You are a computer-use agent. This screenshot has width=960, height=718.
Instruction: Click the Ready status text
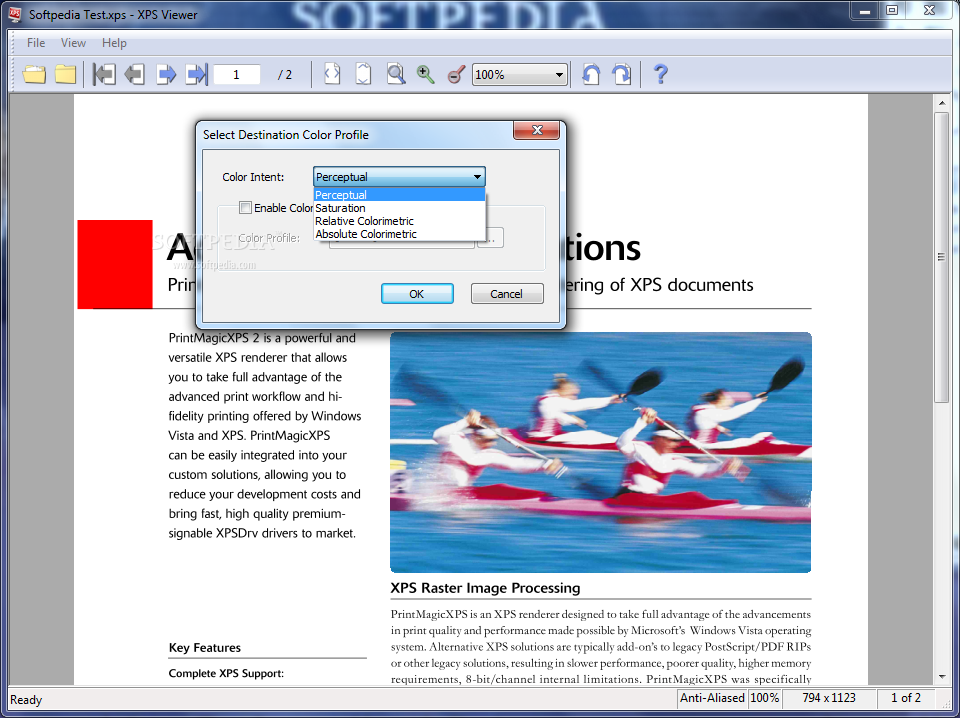(26, 700)
